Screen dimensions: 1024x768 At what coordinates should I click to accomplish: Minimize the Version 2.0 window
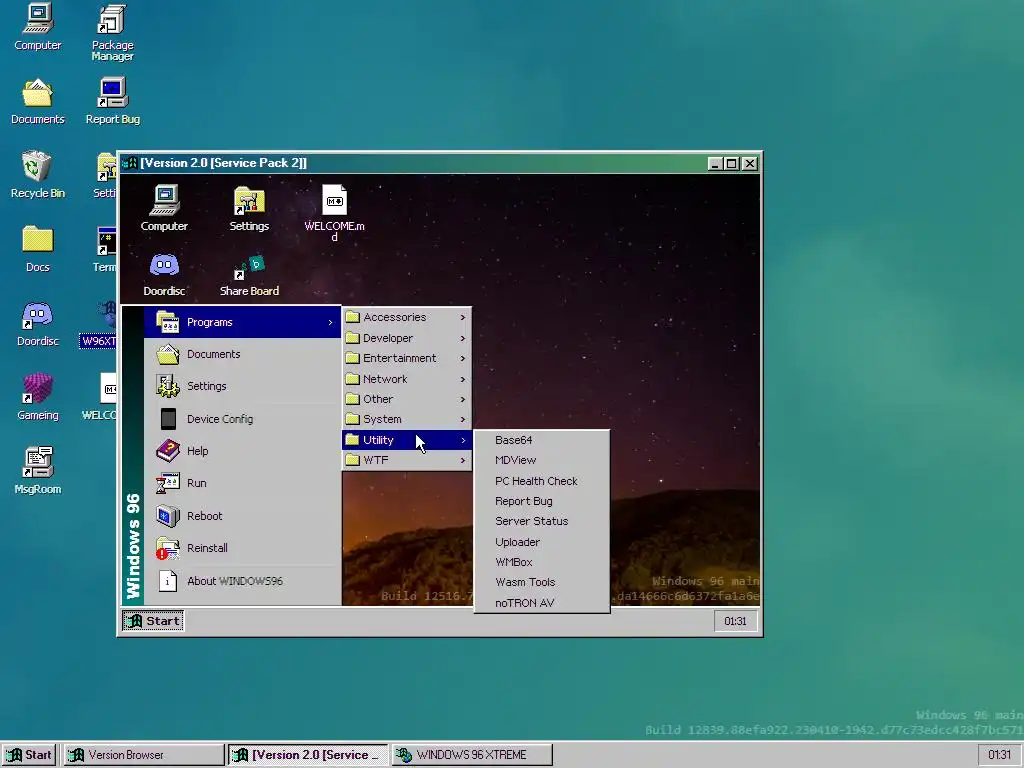tap(716, 163)
